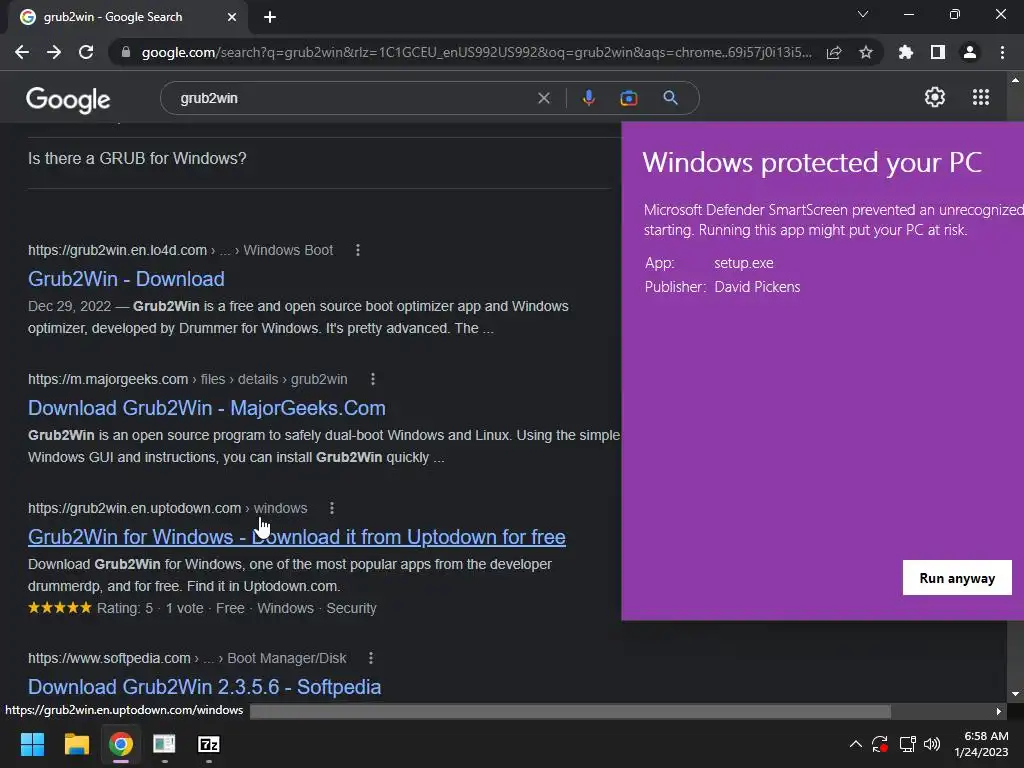Screen dimensions: 1024x768
Task: Click the Chrome taskbar icon
Action: point(121,744)
